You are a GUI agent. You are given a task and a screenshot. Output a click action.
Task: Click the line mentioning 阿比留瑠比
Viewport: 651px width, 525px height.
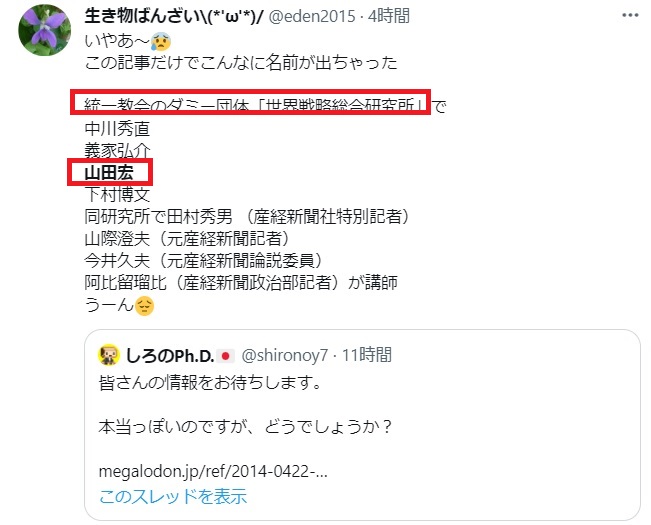[x=241, y=283]
